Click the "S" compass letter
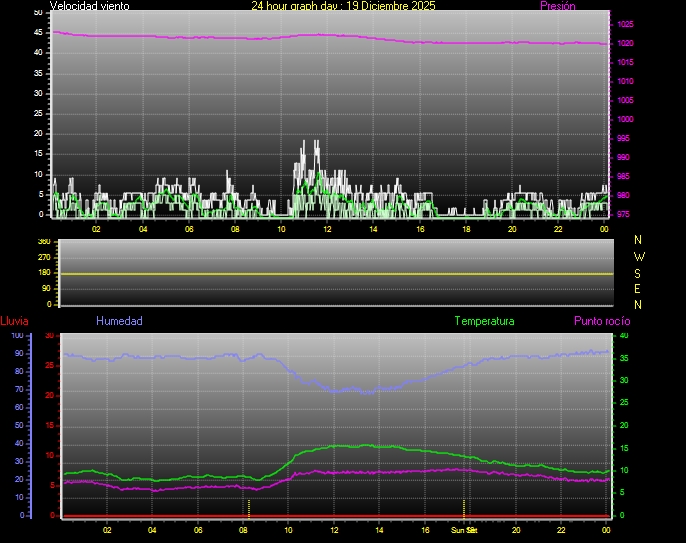Screen dimensions: 686x543 point(639,272)
